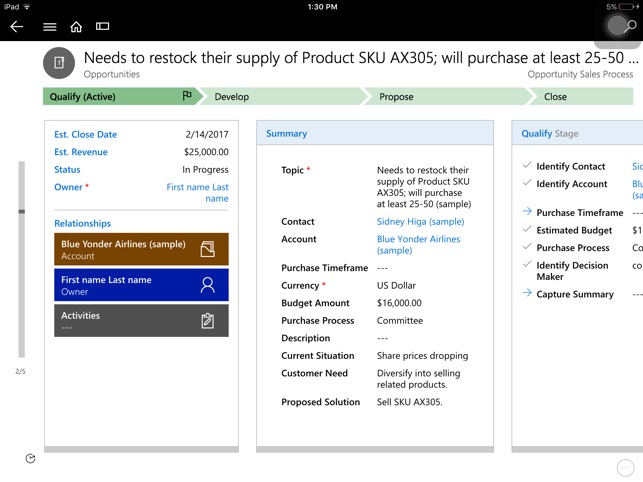Viewport: 643px width, 482px height.
Task: Open the hamburger navigation menu
Action: coord(50,27)
